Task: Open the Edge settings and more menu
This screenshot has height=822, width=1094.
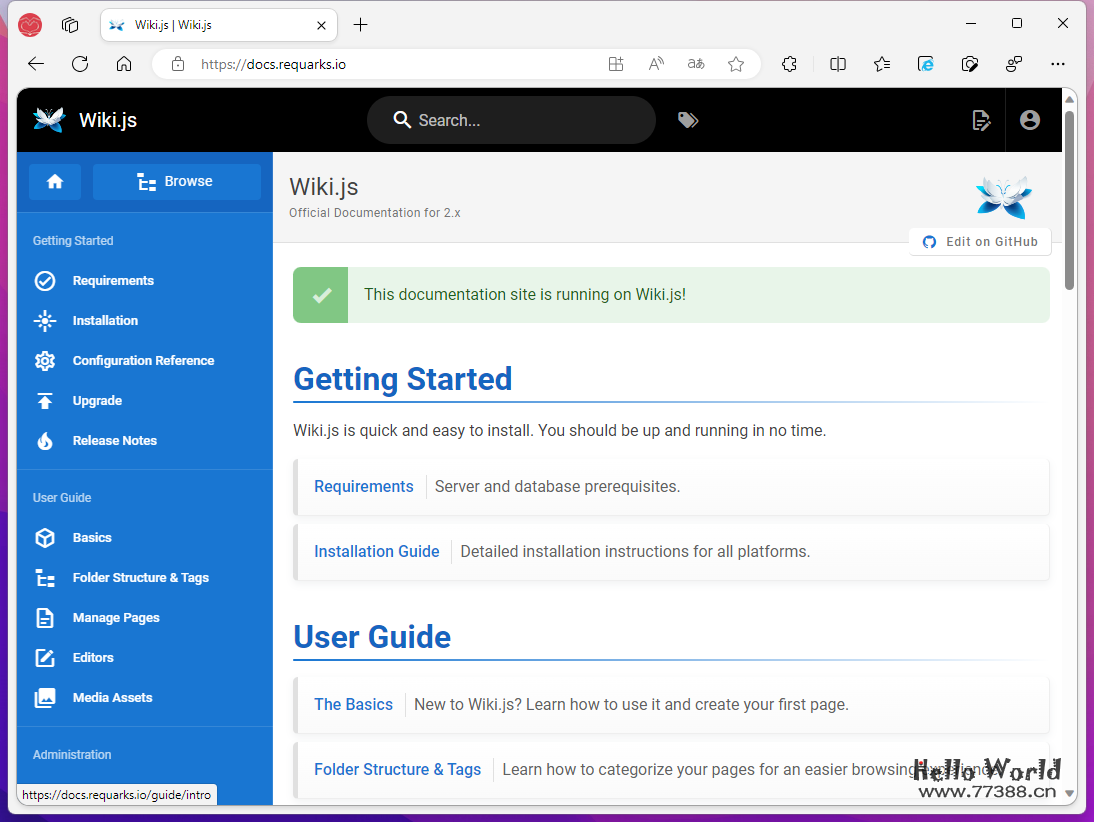Action: point(1058,64)
